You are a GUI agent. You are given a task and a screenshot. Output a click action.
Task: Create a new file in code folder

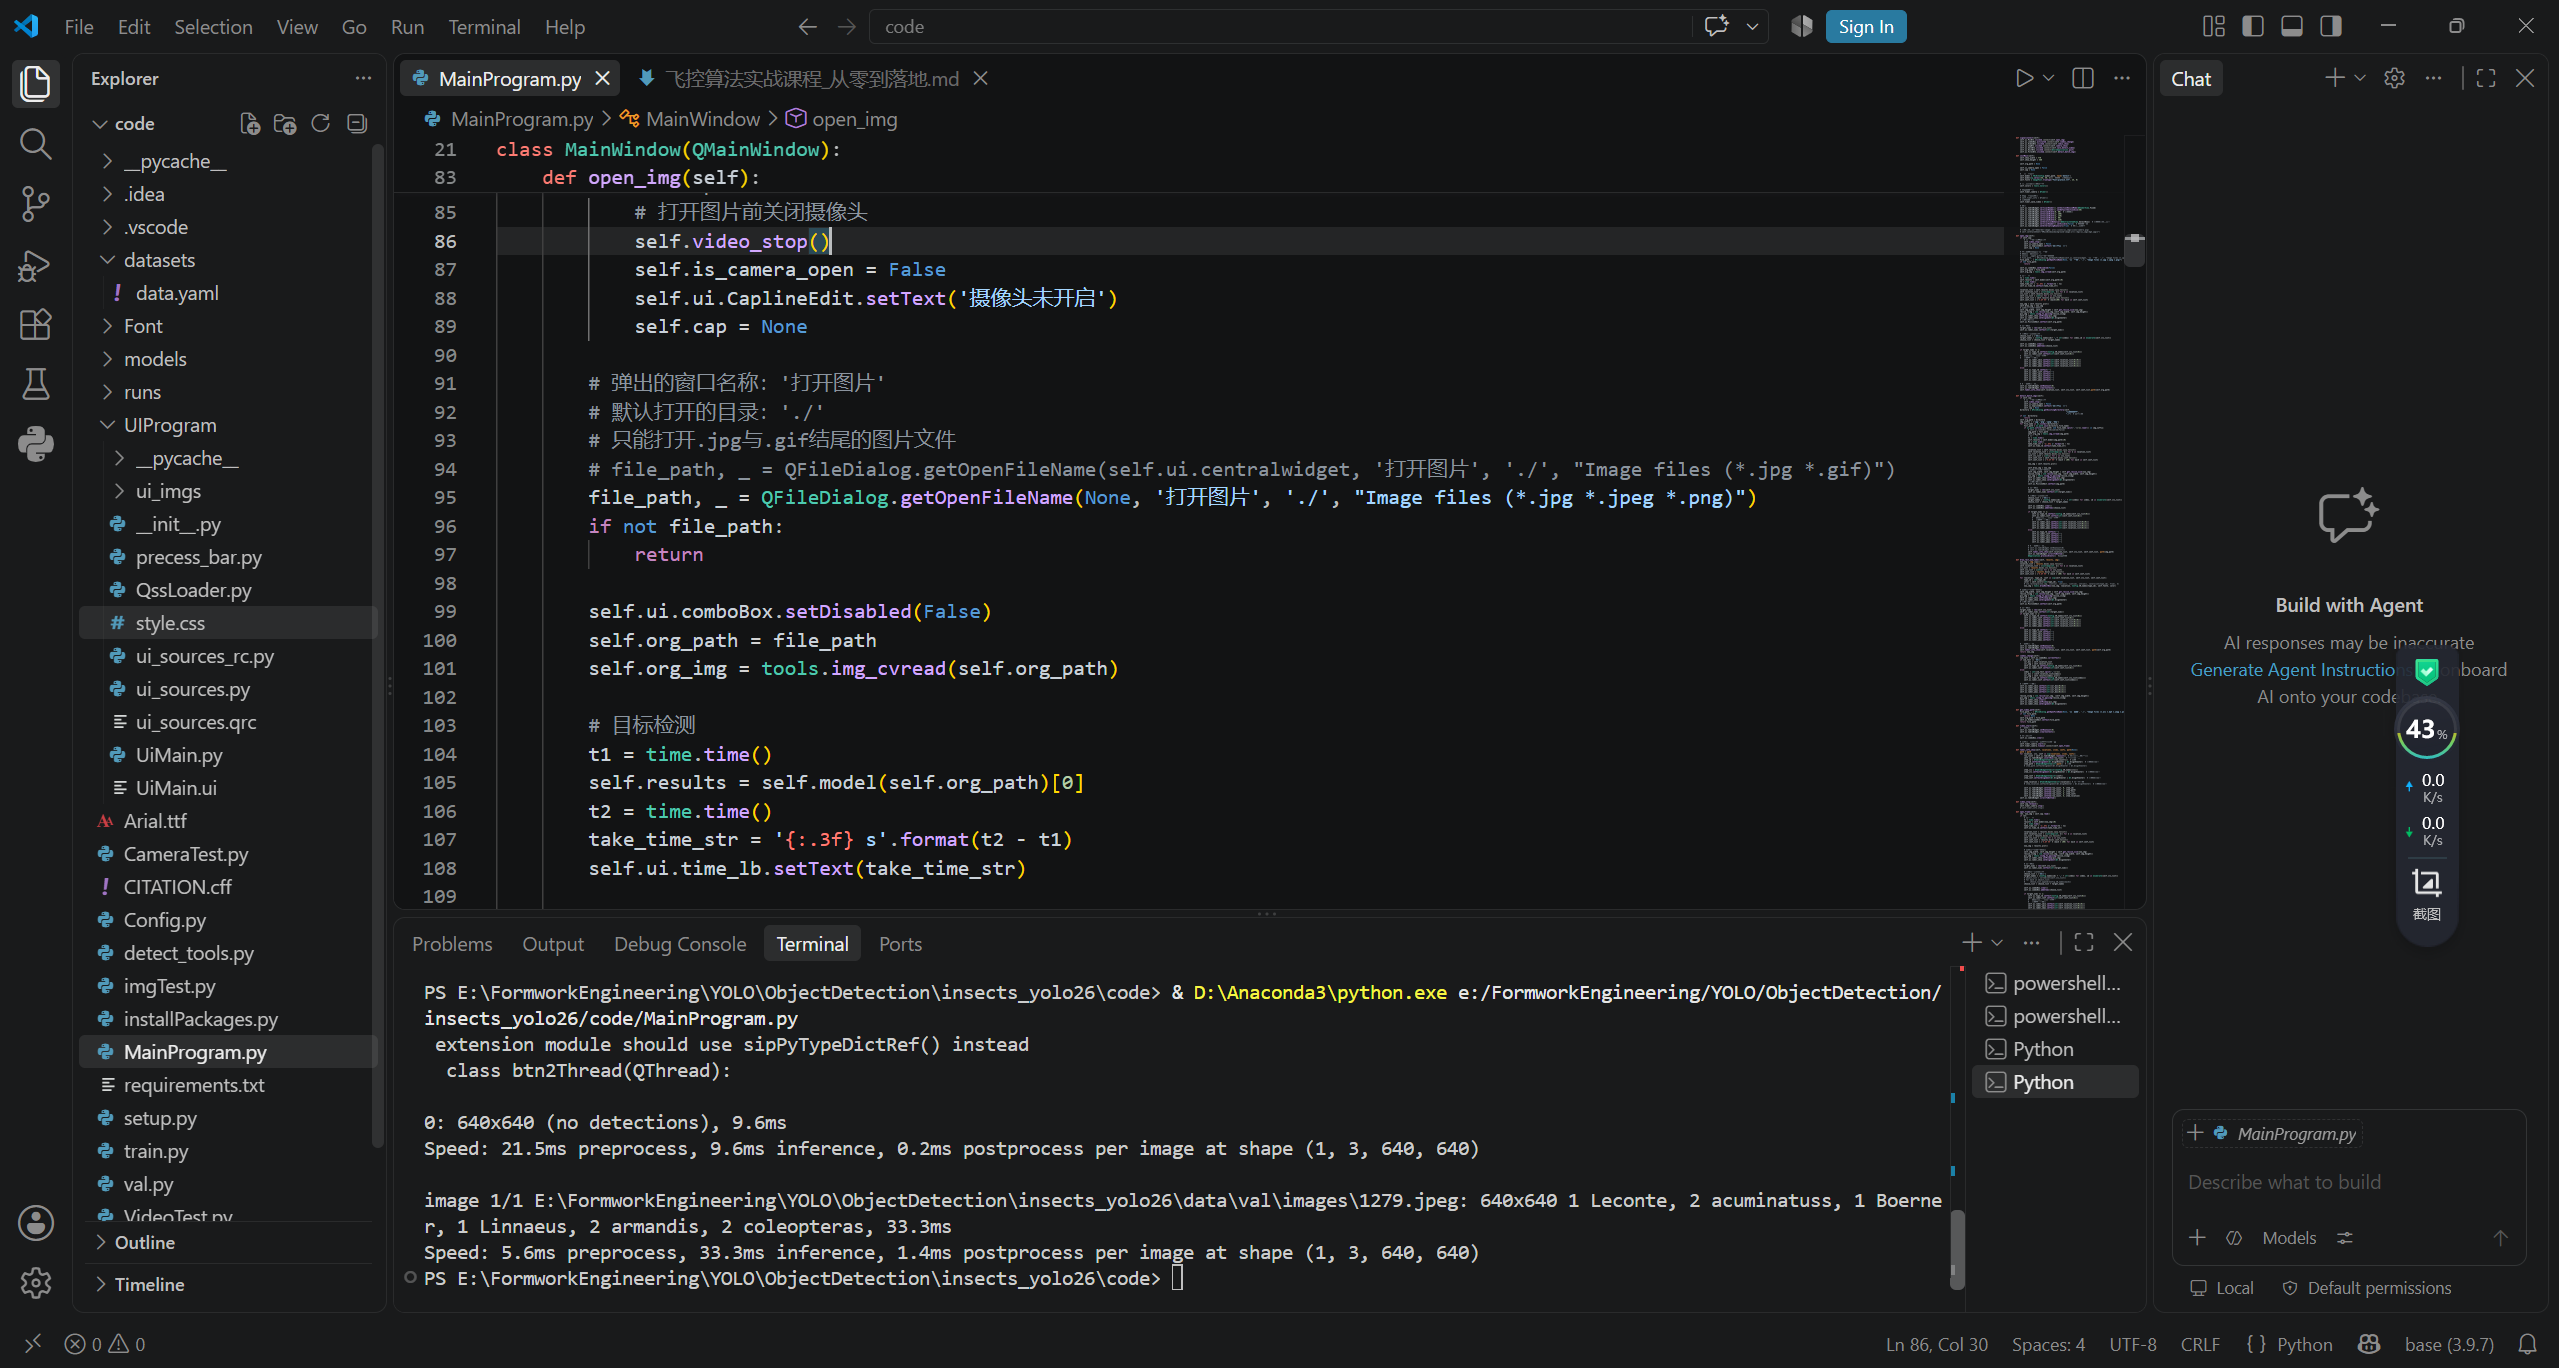(x=250, y=123)
